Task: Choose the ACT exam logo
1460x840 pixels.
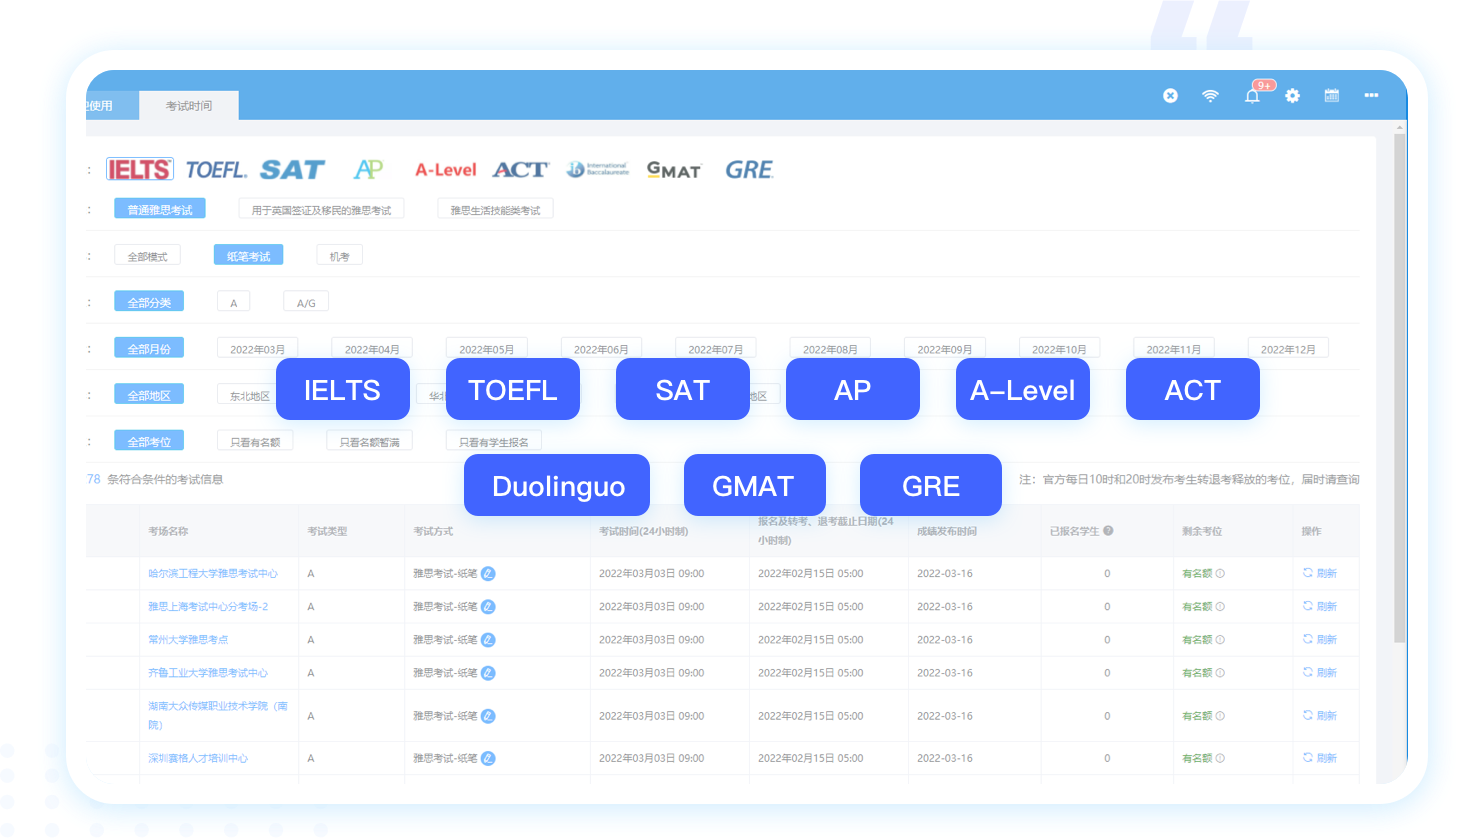Action: (520, 170)
